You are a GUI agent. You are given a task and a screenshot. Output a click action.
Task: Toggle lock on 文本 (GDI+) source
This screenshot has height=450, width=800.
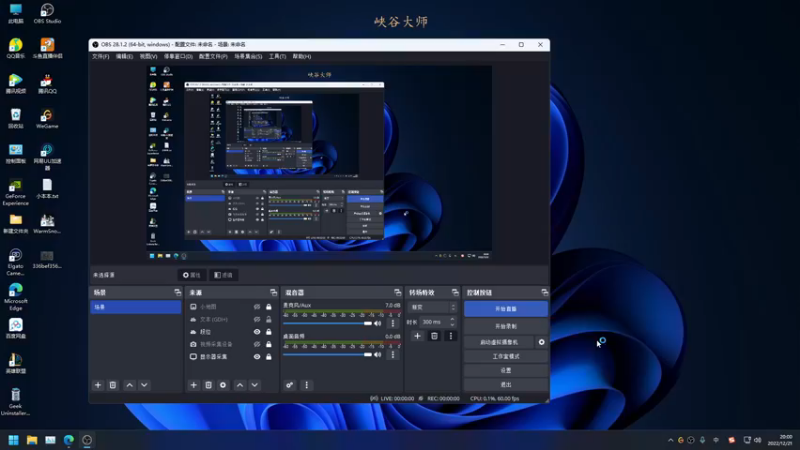269,319
